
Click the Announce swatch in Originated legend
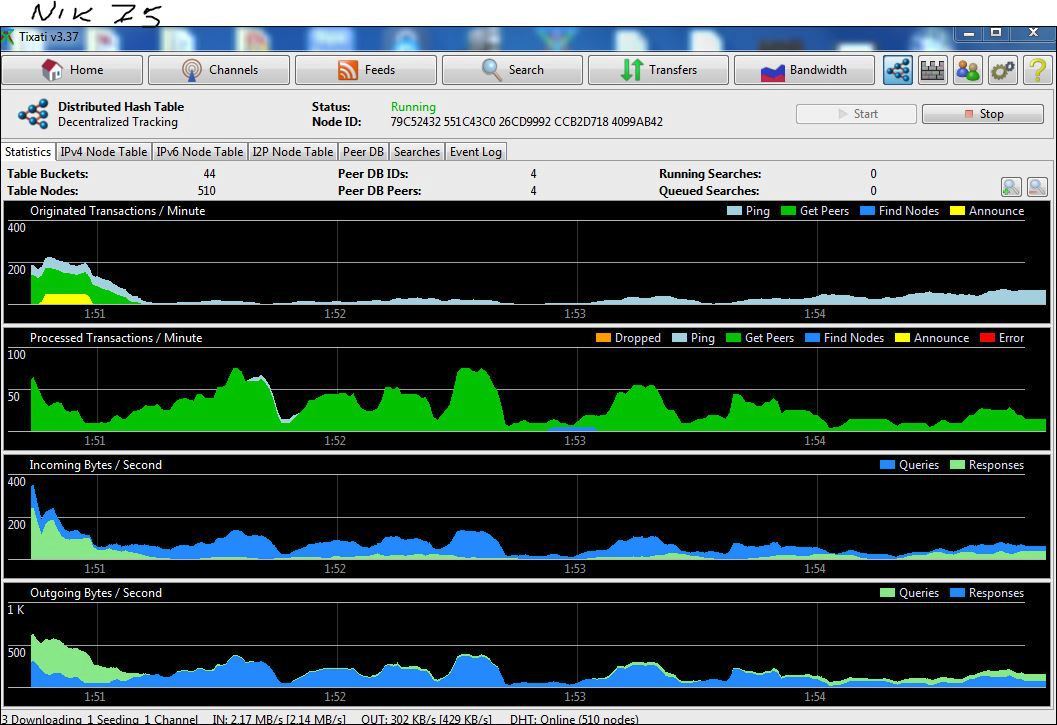[x=957, y=211]
